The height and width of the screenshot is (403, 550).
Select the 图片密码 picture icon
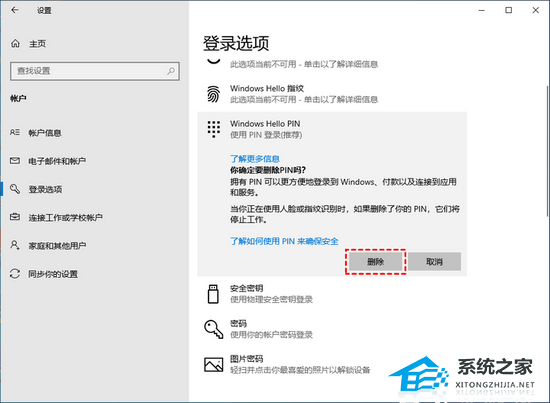tap(214, 364)
